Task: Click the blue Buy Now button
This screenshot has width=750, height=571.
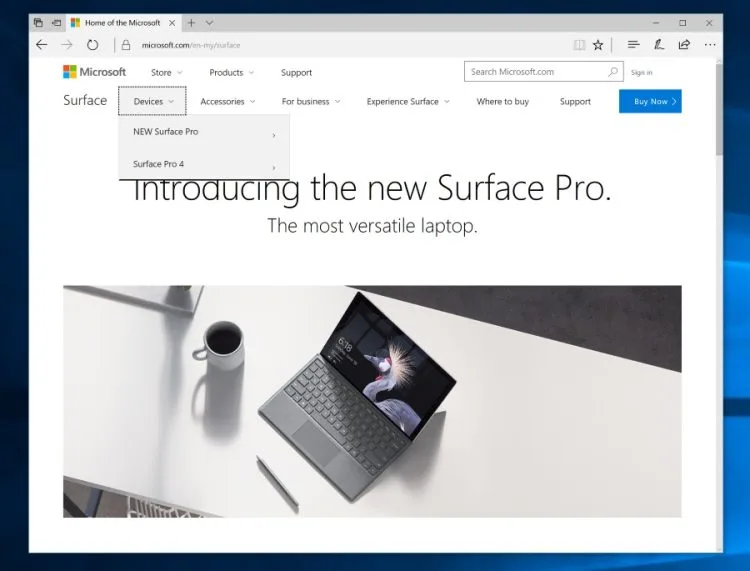Action: [650, 101]
